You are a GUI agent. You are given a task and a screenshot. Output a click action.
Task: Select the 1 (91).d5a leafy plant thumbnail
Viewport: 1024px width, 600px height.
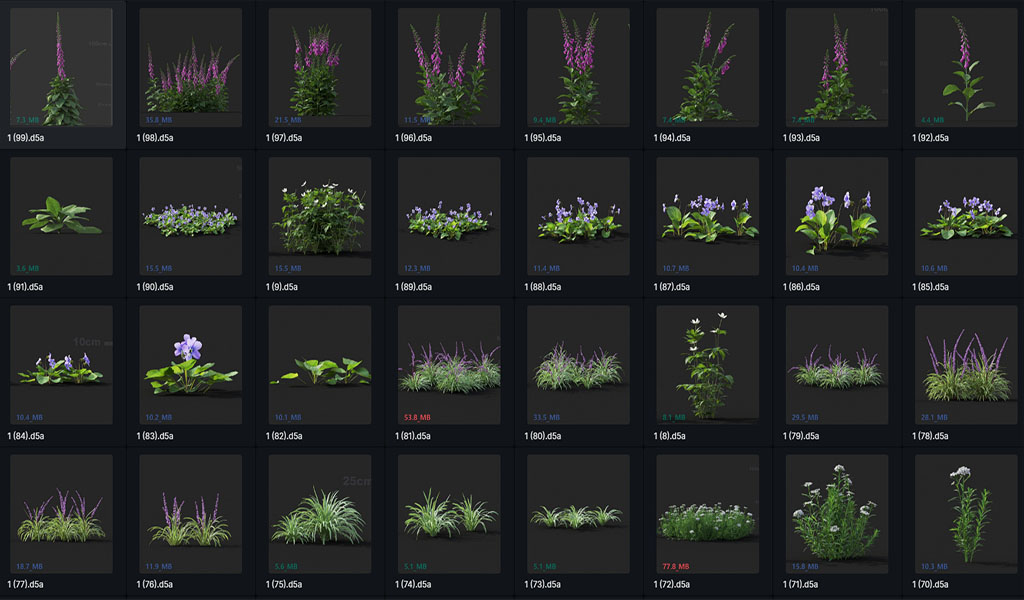(x=61, y=216)
